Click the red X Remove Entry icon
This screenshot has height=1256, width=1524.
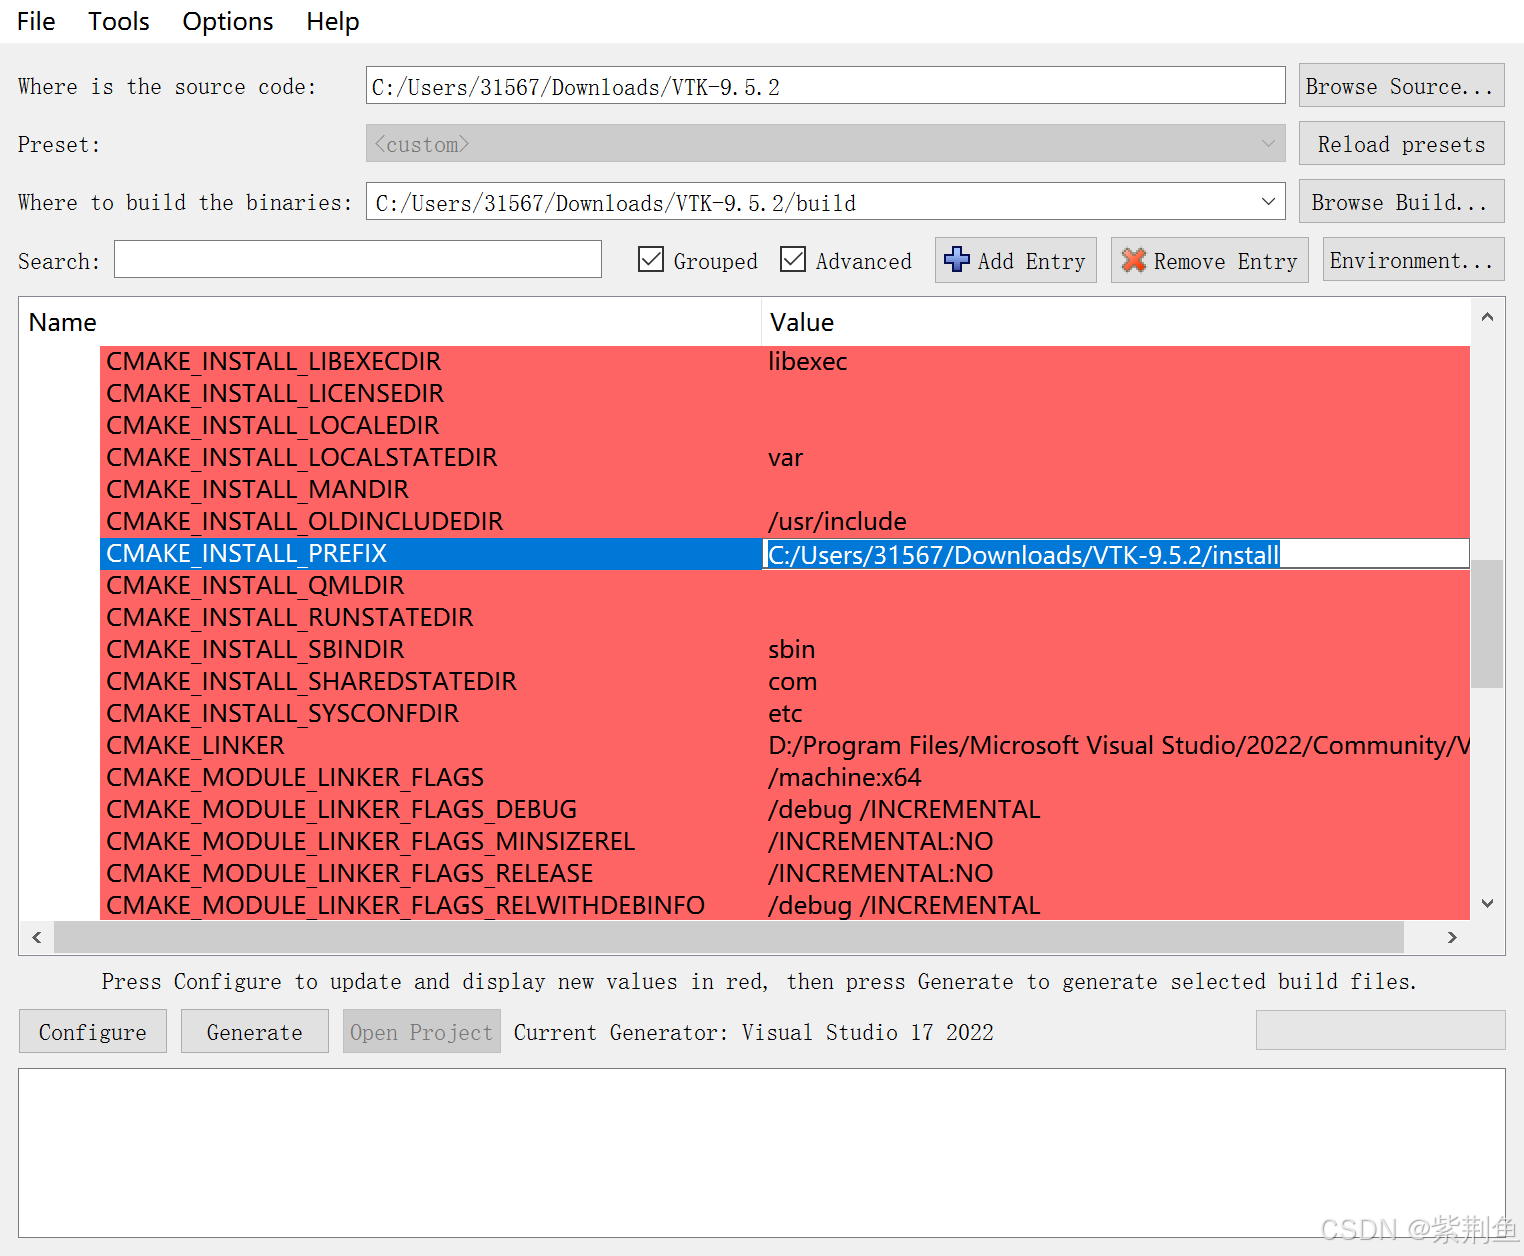coord(1133,260)
